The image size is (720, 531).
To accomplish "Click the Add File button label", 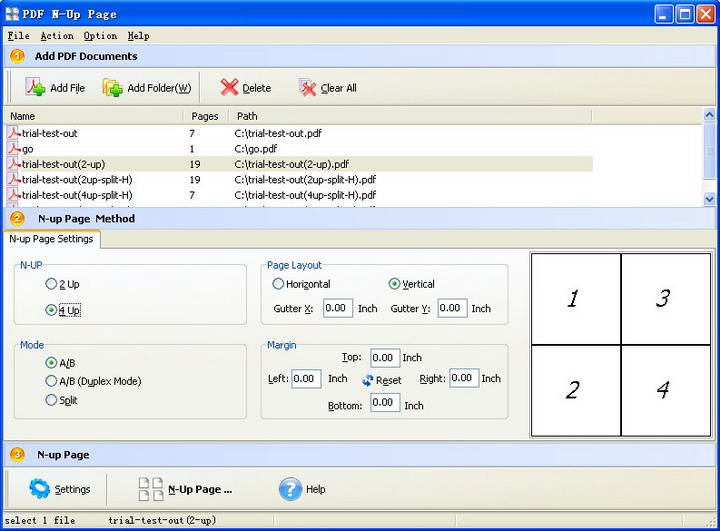I will 68,88.
